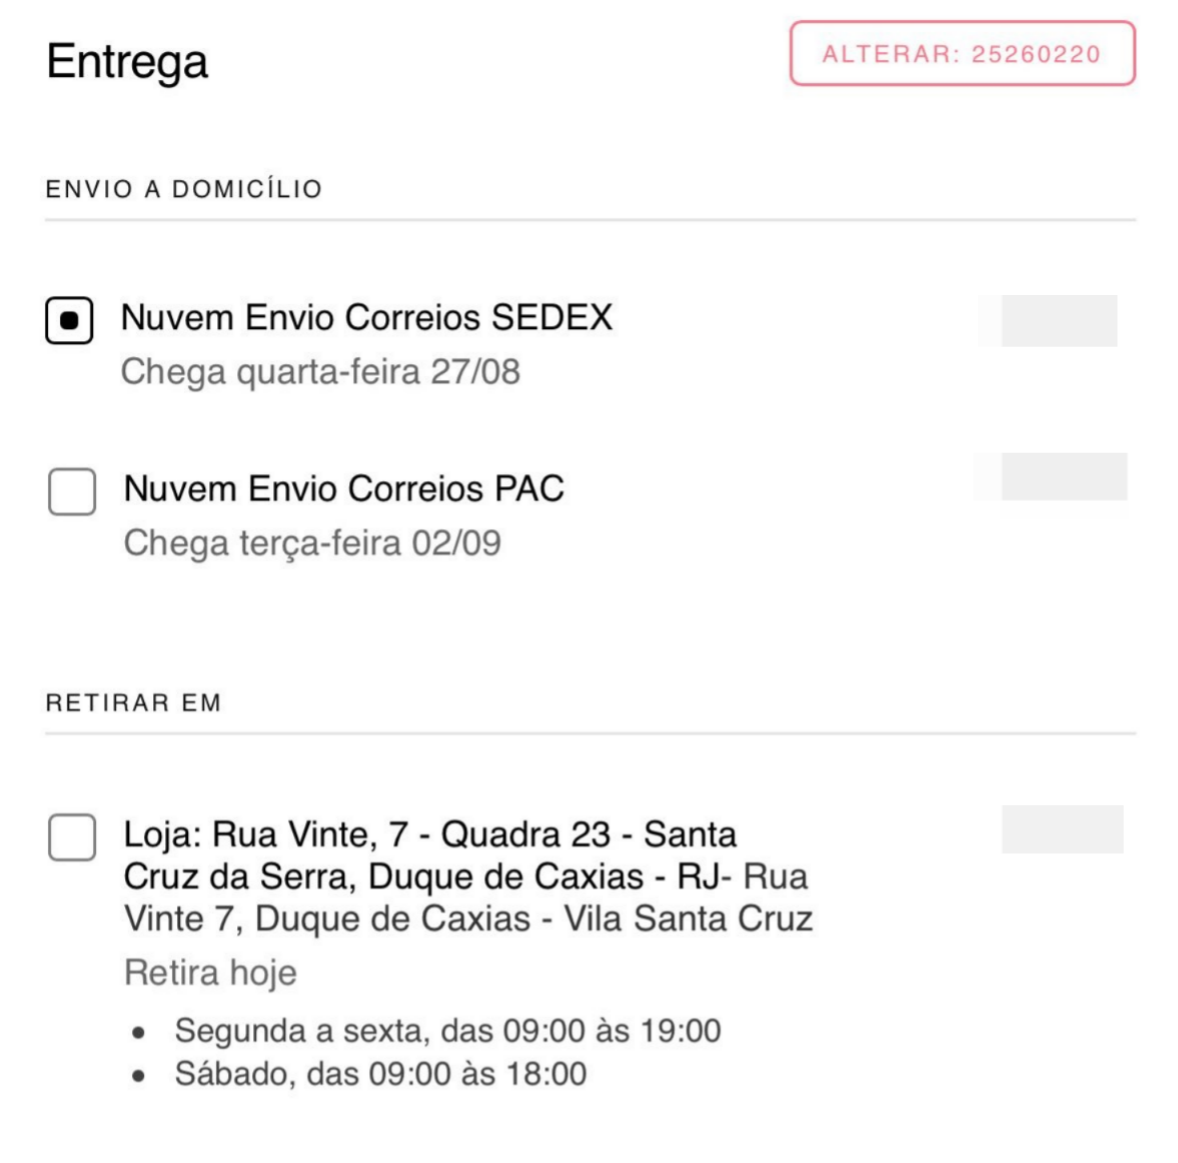Click the Loja: Rua Vinte, 7 address title
Screen dimensions: 1178x1163
click(x=428, y=856)
